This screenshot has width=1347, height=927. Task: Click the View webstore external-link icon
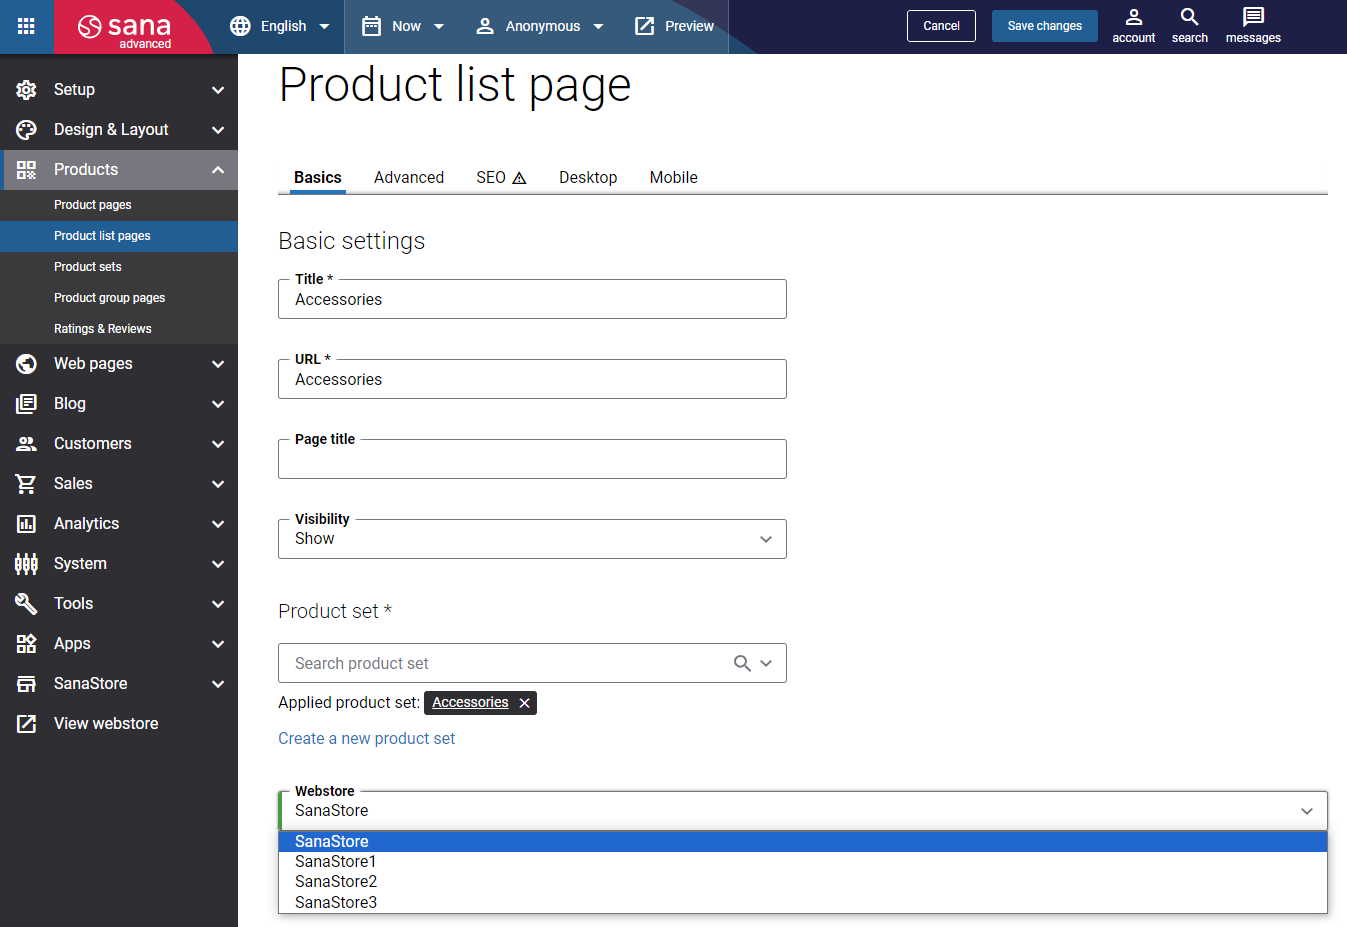[x=26, y=724]
